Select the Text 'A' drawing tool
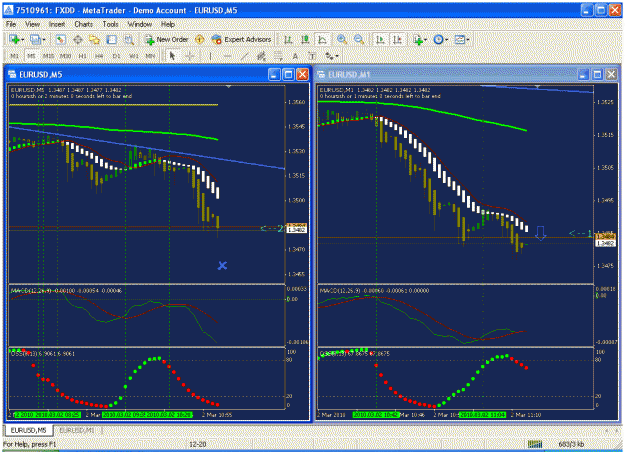Screen dimensions: 625x452 (x=295, y=56)
